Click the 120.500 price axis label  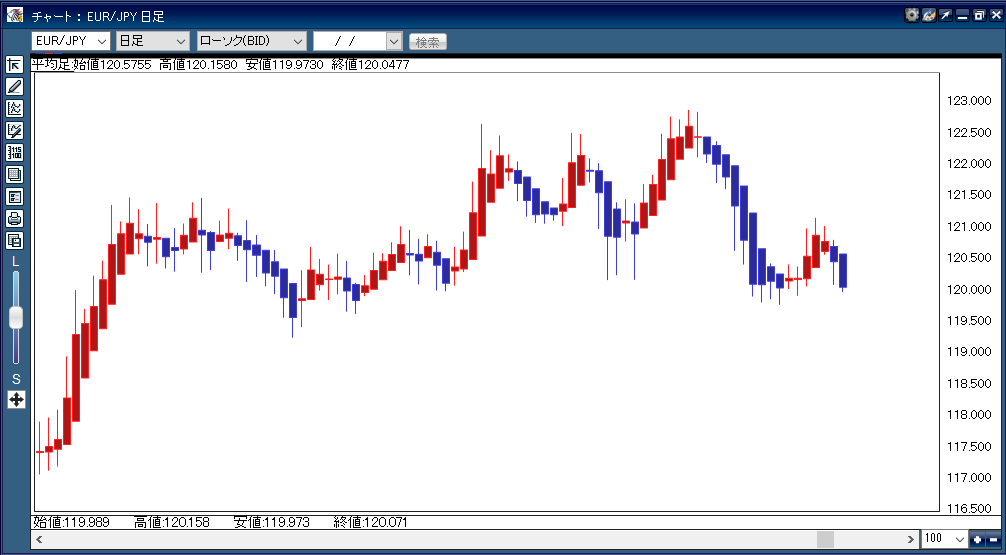coord(969,258)
